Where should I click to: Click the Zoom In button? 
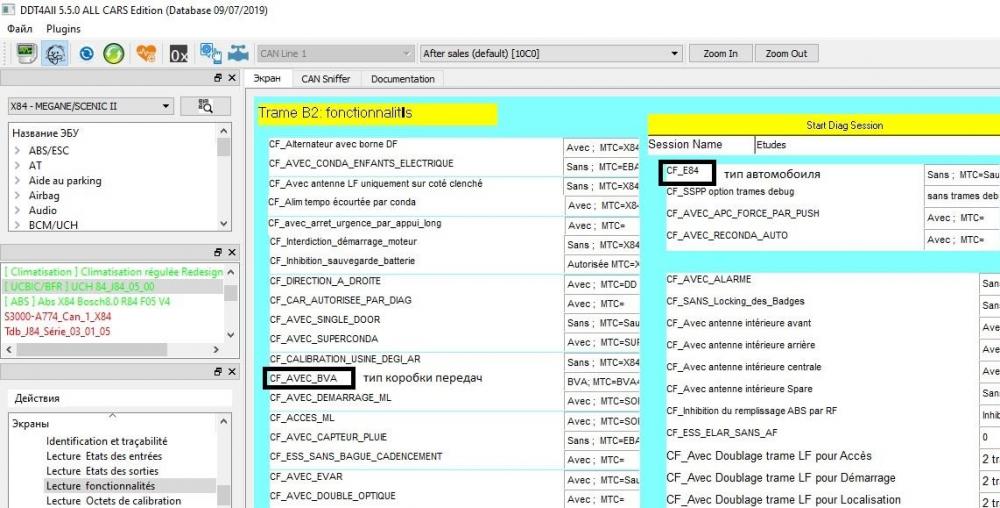pyautogui.click(x=721, y=54)
